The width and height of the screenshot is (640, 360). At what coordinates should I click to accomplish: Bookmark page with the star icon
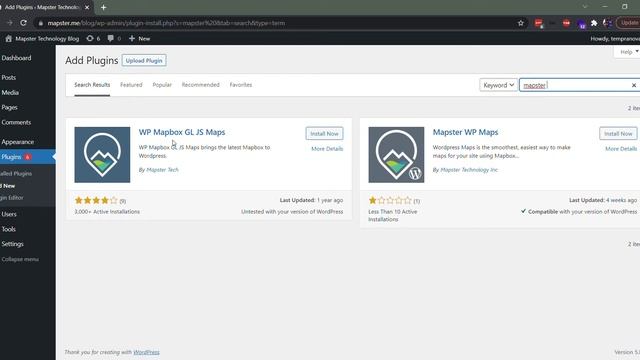click(x=520, y=23)
